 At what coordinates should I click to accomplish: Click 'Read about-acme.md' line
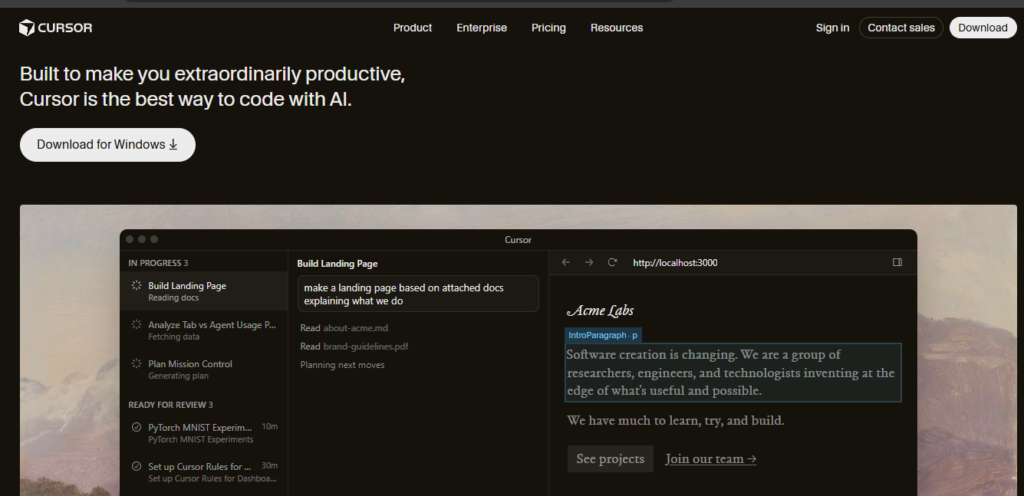344,328
